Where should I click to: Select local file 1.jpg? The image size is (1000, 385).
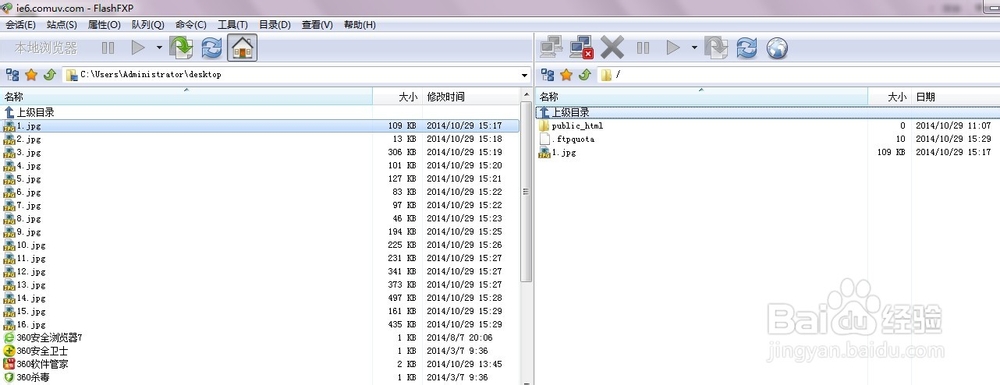(260, 126)
